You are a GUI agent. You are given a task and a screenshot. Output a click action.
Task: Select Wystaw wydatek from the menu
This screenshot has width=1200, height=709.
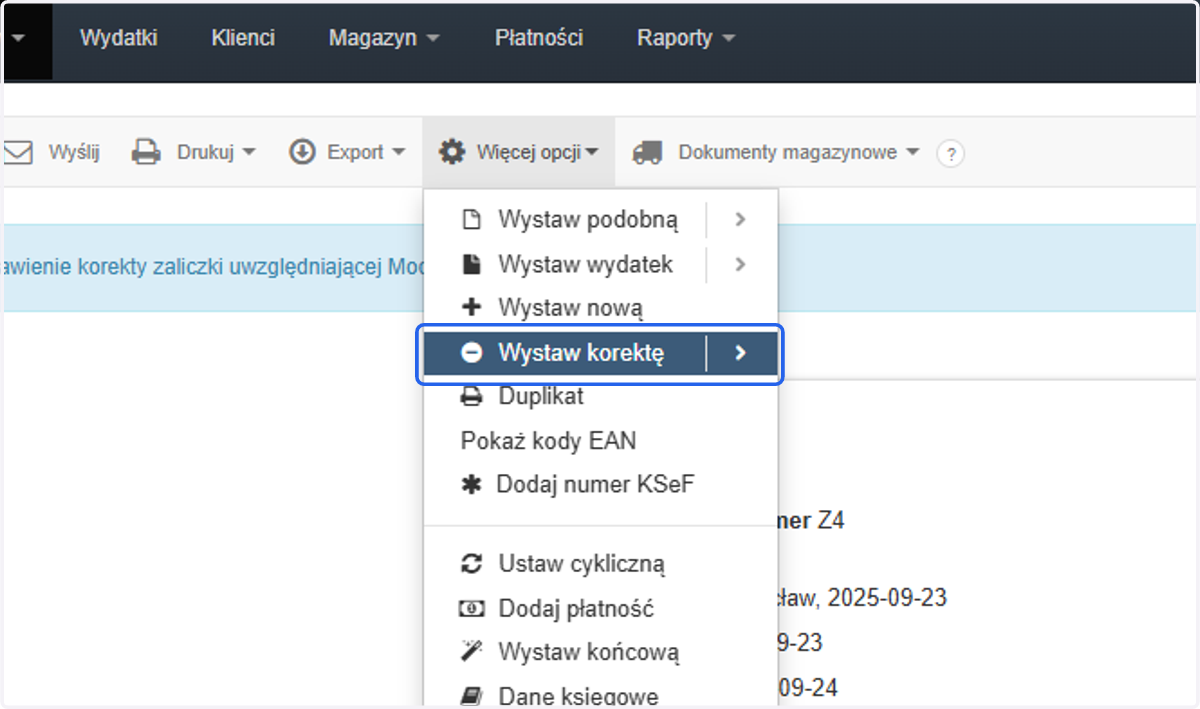pos(586,265)
